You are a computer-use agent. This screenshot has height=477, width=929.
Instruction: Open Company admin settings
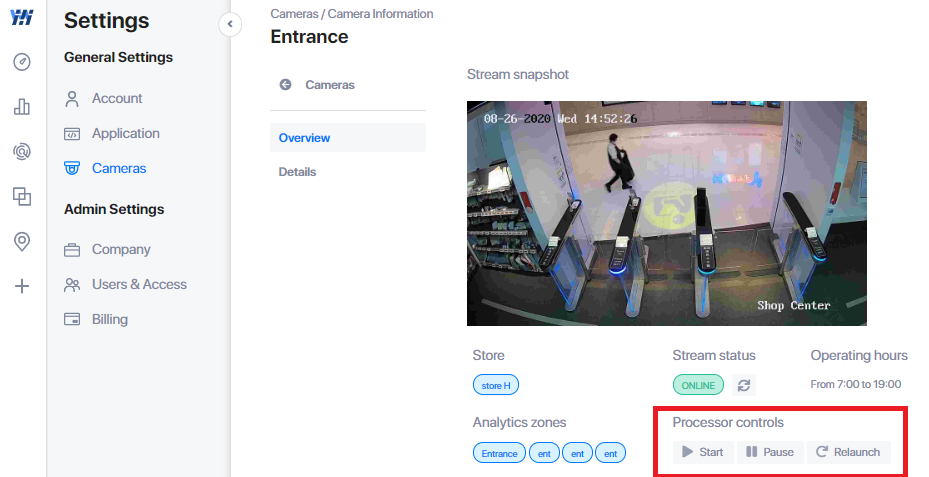coord(107,249)
